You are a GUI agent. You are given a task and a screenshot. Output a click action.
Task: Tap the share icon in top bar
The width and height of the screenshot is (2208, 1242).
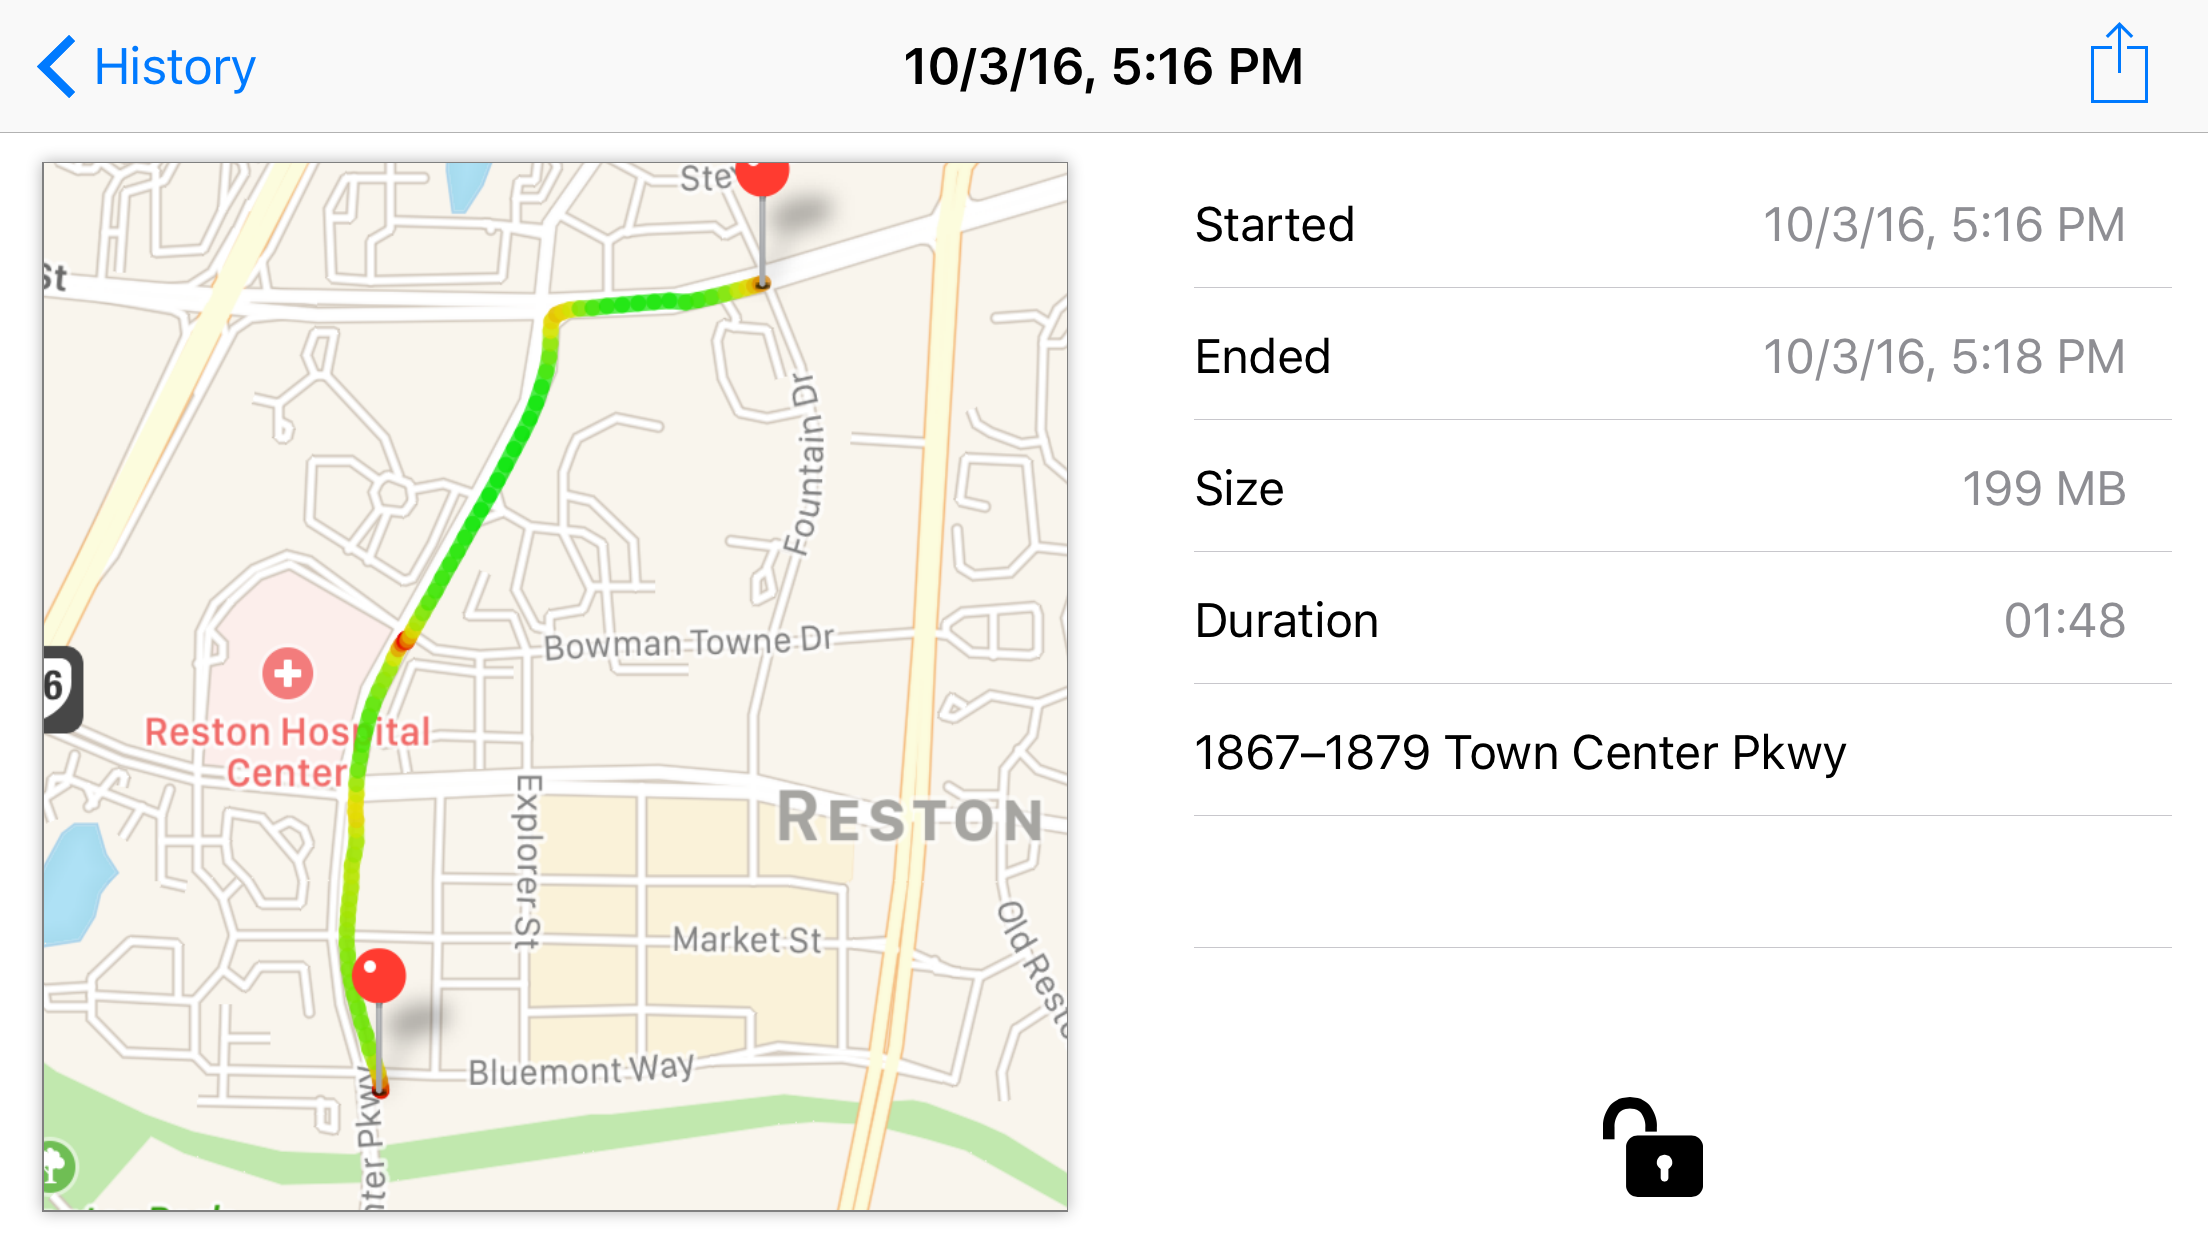pyautogui.click(x=2118, y=65)
